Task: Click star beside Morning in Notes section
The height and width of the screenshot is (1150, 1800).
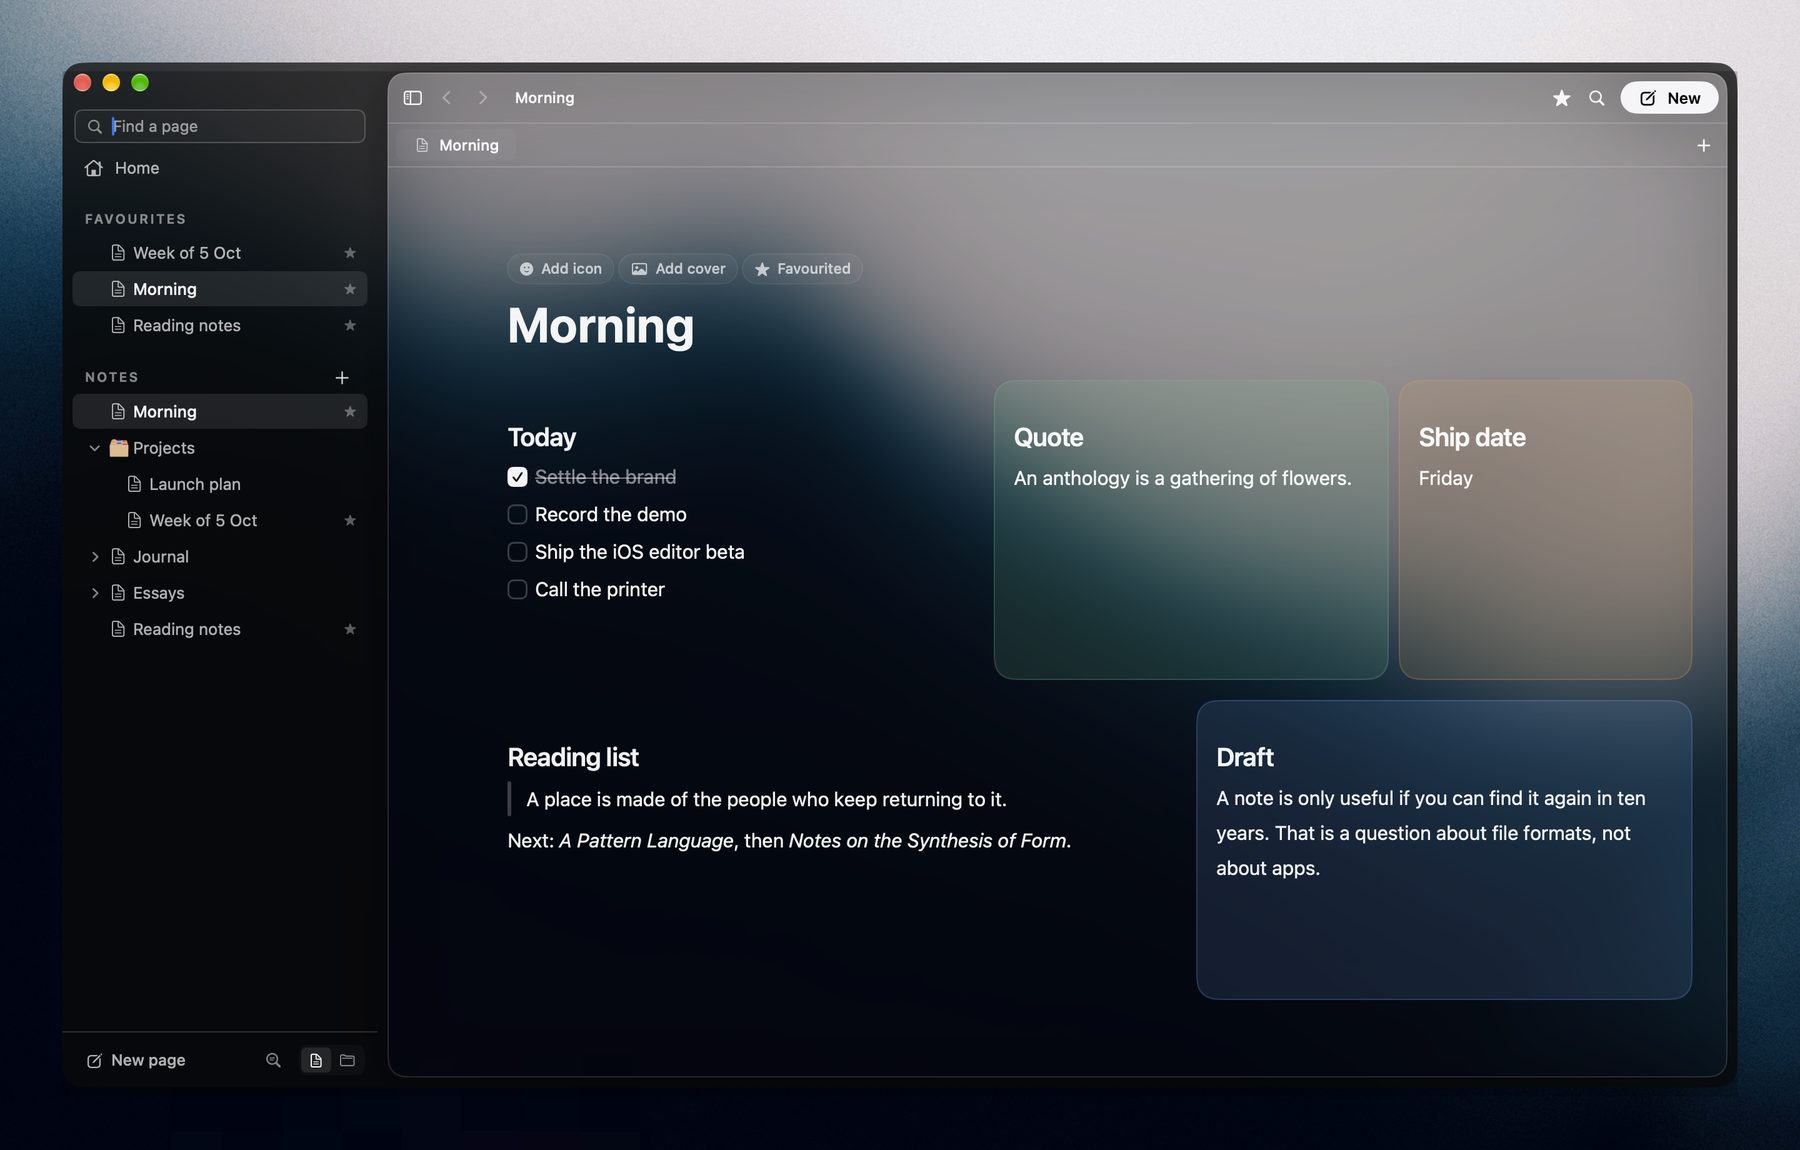Action: (x=350, y=412)
